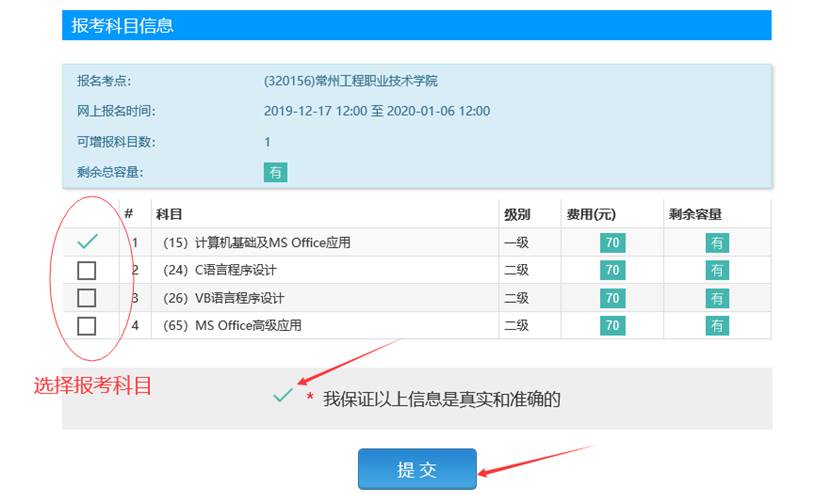This screenshot has height=494, width=831.
Task: Select the text (24) C语言程序设计
Action: (x=219, y=270)
